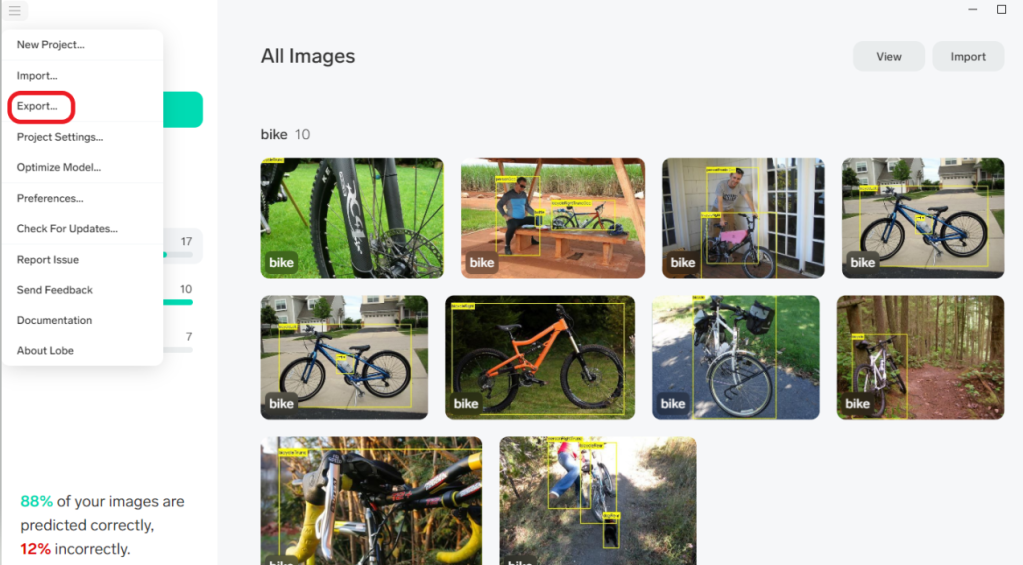Select New Project from the menu
This screenshot has height=565, width=1023.
coord(50,45)
